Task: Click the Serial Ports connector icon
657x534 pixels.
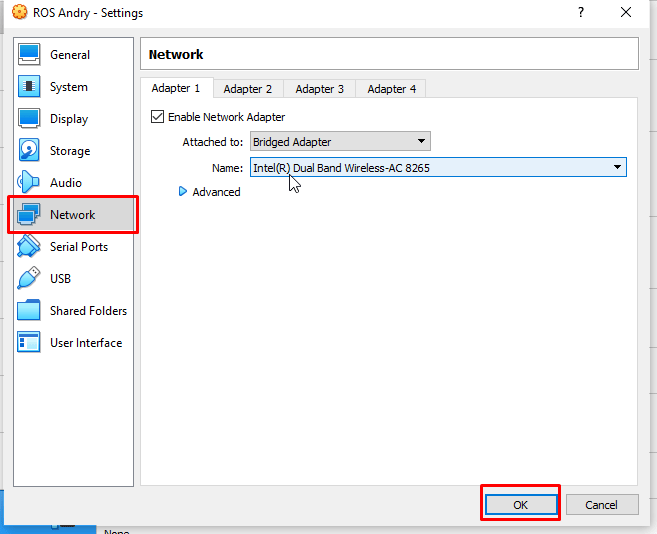Action: click(x=30, y=247)
